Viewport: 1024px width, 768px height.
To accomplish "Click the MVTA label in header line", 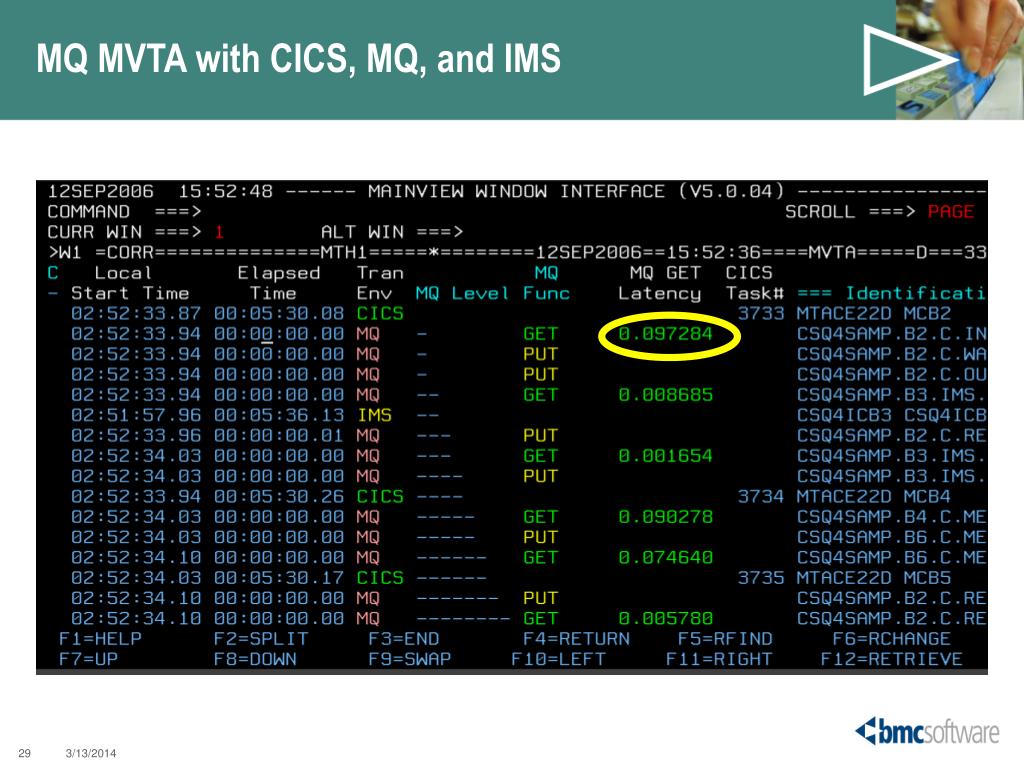I will (832, 252).
